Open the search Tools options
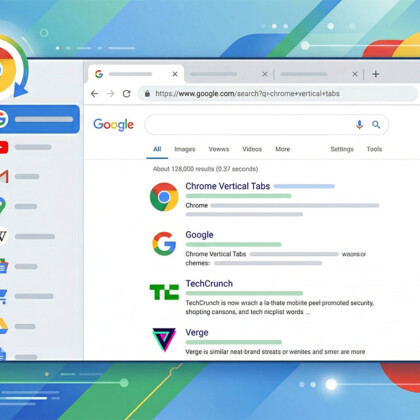The height and width of the screenshot is (420, 420). click(374, 149)
